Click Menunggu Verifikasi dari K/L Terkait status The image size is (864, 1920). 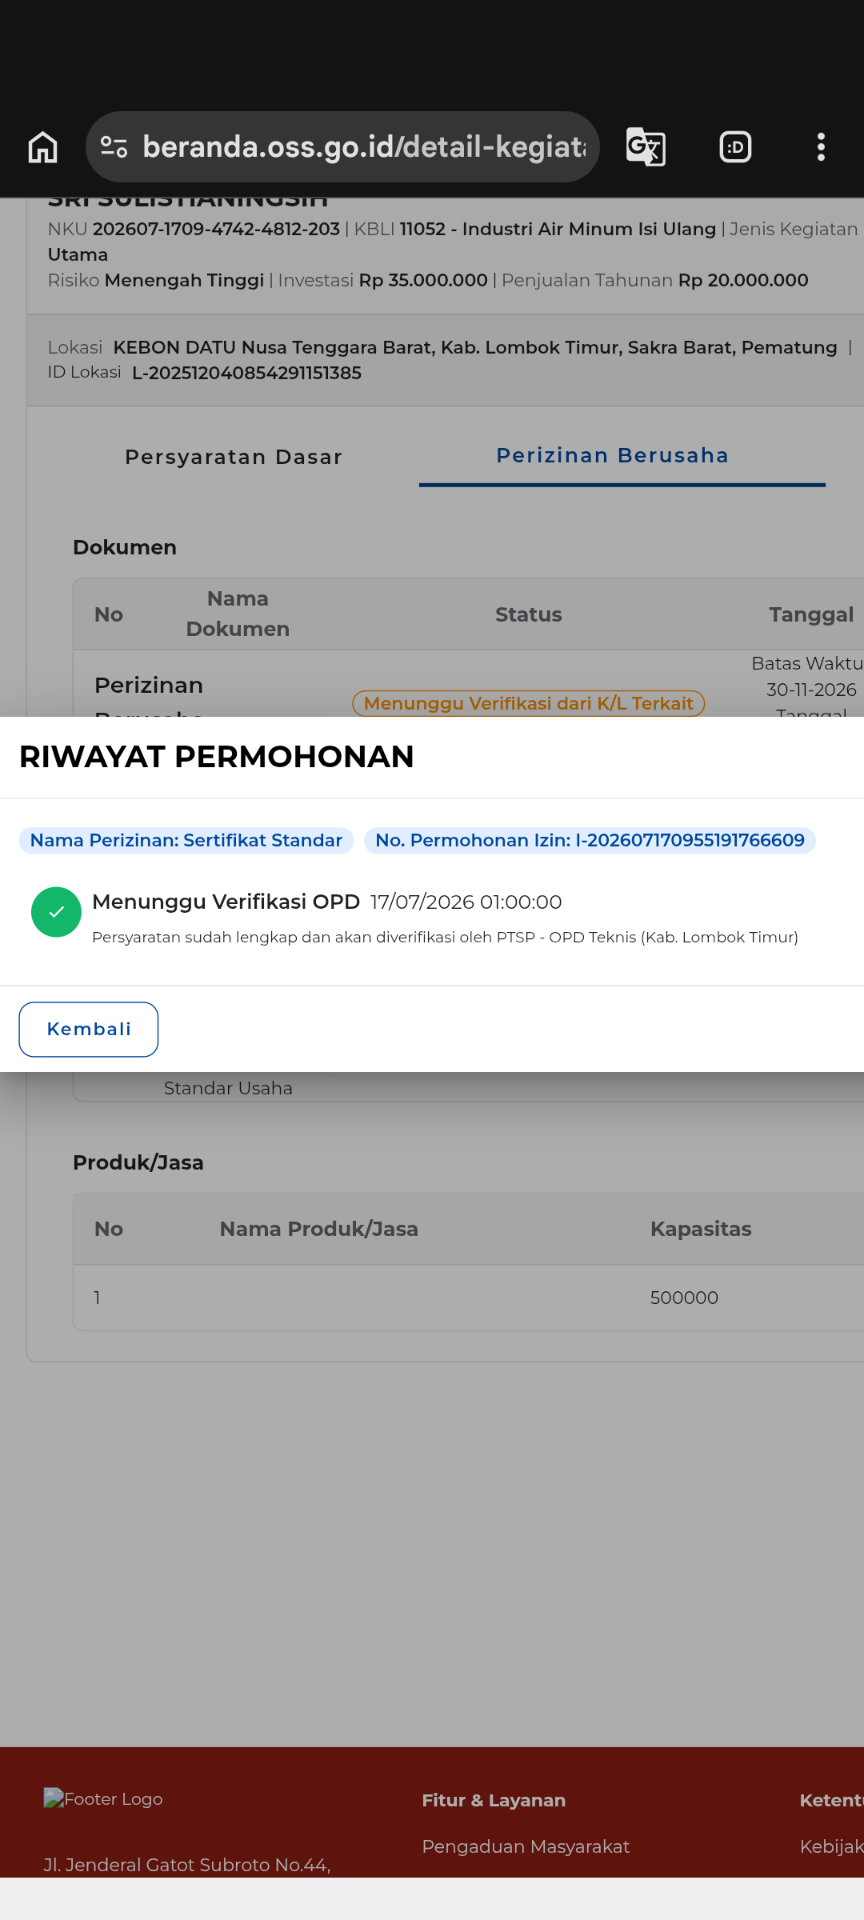(528, 703)
